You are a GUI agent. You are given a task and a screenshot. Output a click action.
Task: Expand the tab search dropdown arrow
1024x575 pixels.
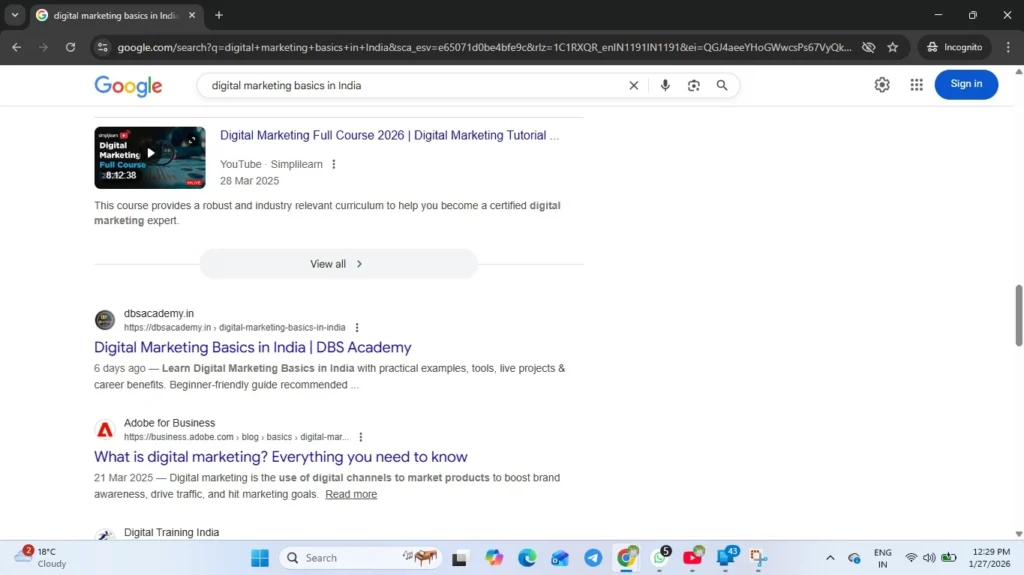(x=15, y=15)
